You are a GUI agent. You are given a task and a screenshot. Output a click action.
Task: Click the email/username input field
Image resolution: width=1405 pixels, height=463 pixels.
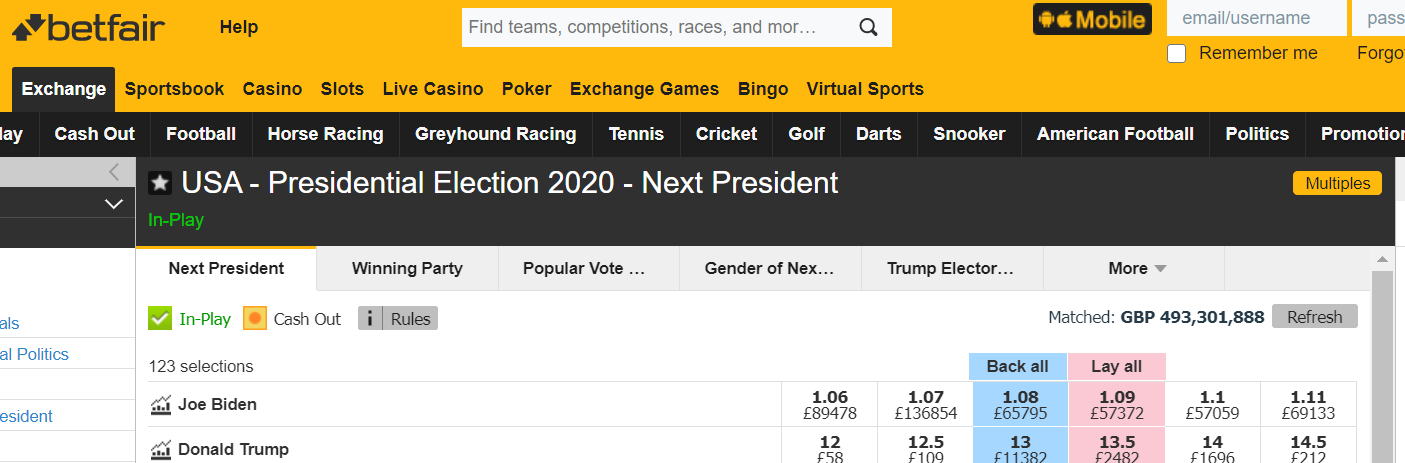point(1256,18)
